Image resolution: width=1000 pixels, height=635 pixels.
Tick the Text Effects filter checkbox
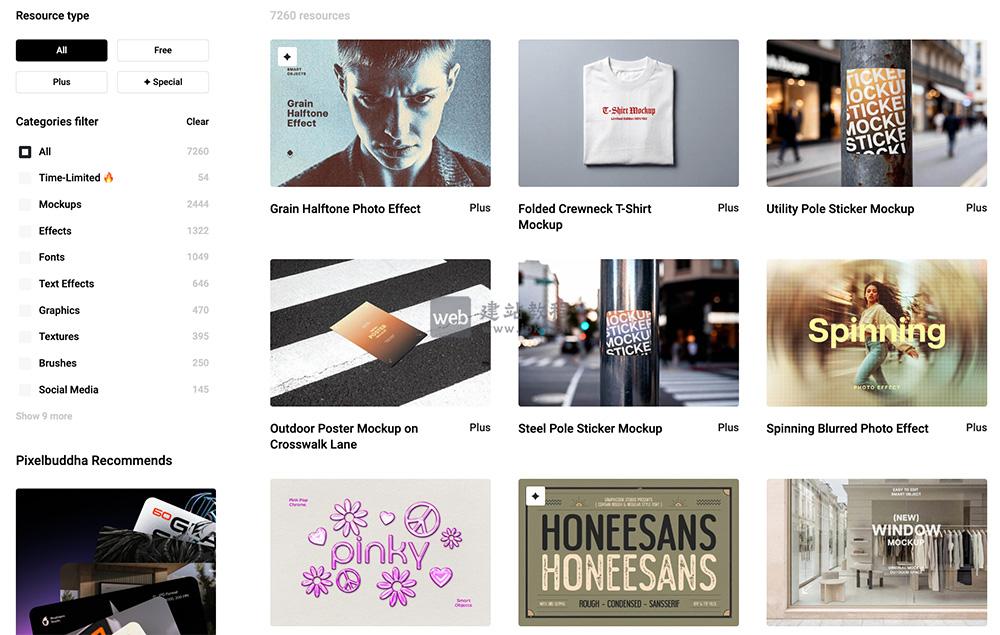point(25,284)
